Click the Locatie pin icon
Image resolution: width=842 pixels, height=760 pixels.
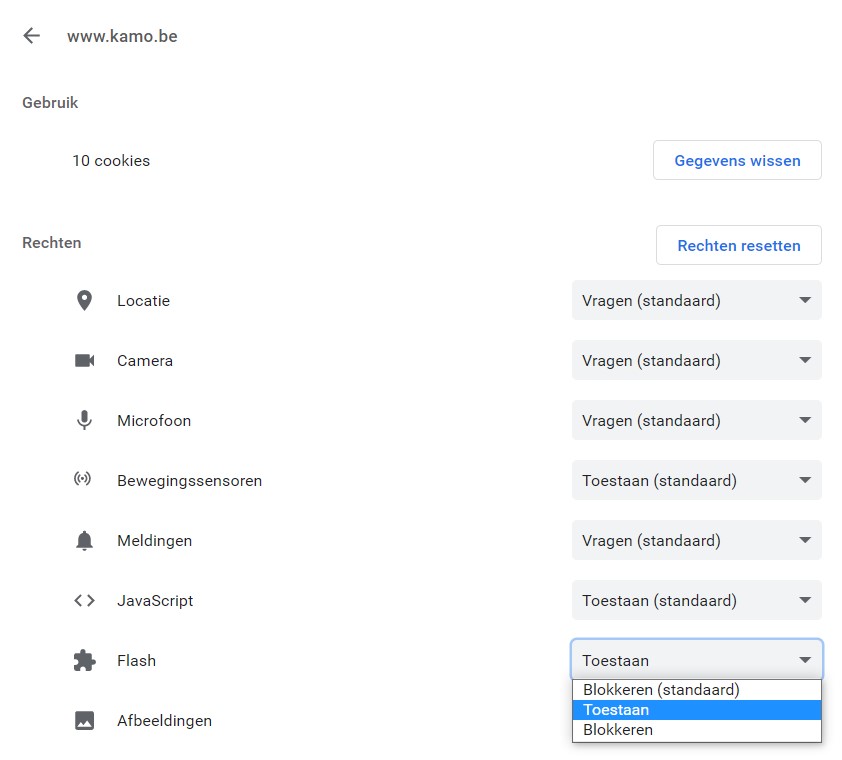(x=84, y=301)
